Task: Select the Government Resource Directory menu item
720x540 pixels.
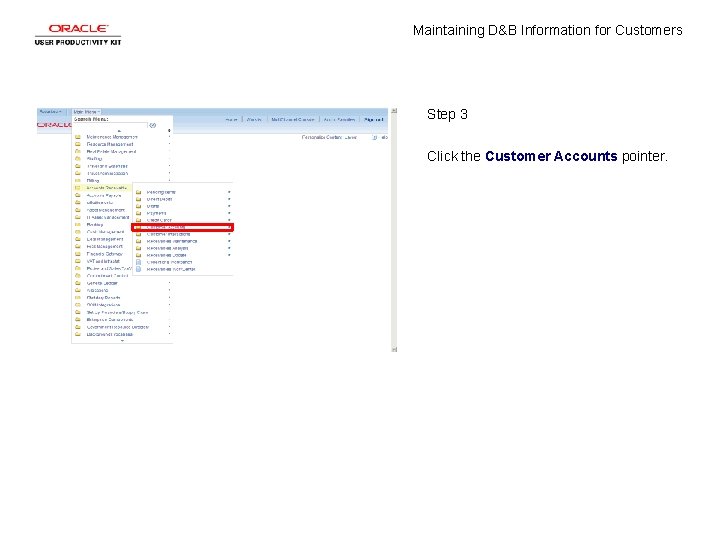Action: (x=118, y=327)
